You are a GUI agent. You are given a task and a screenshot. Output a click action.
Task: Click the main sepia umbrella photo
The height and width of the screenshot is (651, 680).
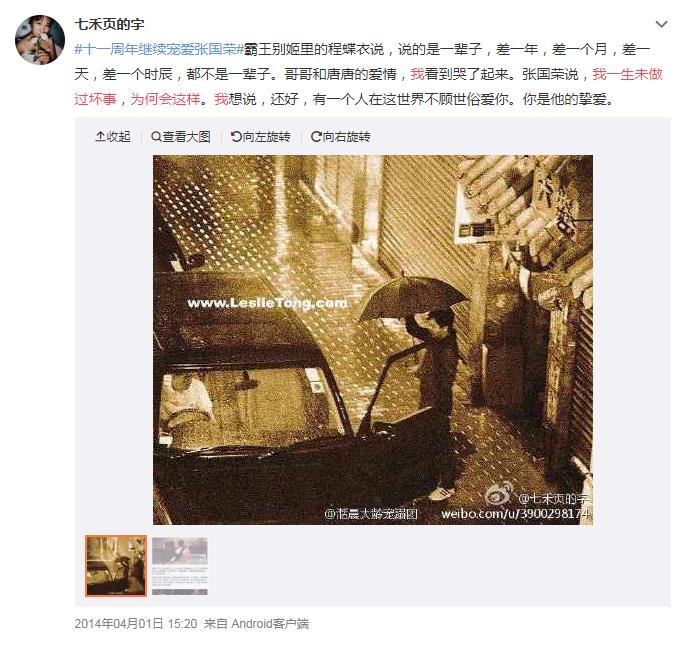coord(373,340)
